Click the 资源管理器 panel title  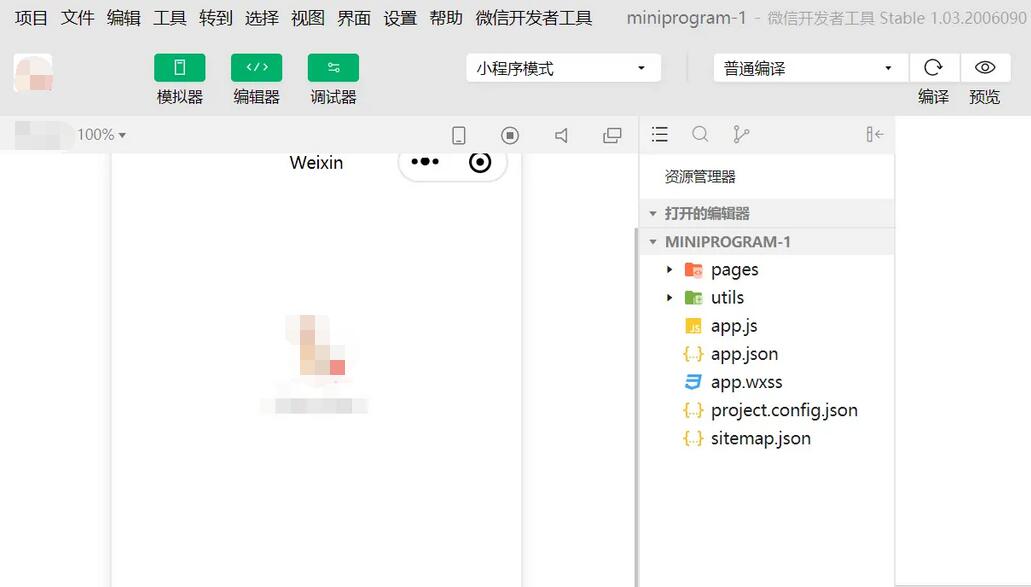[x=700, y=176]
